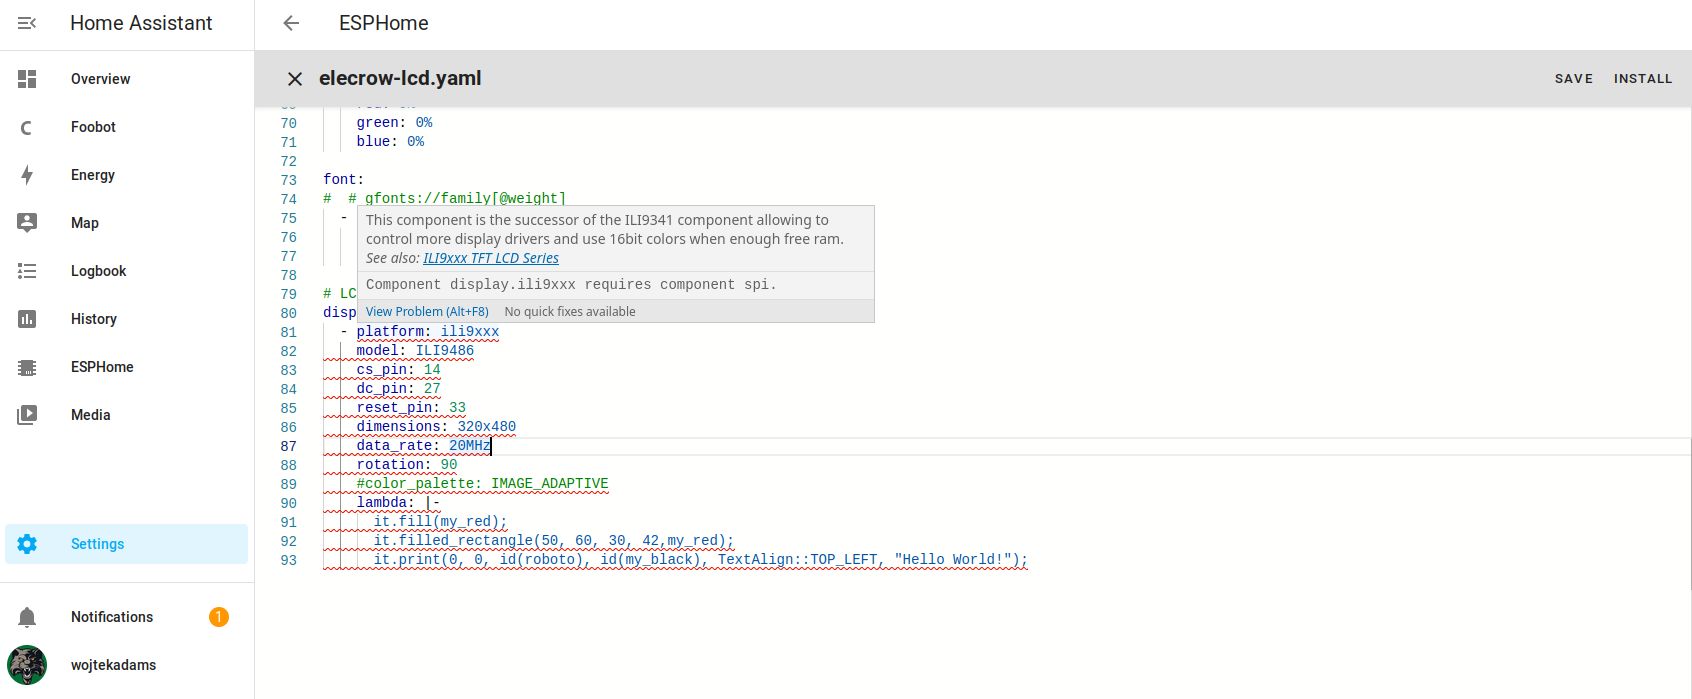Click the Settings gear icon

[27, 544]
